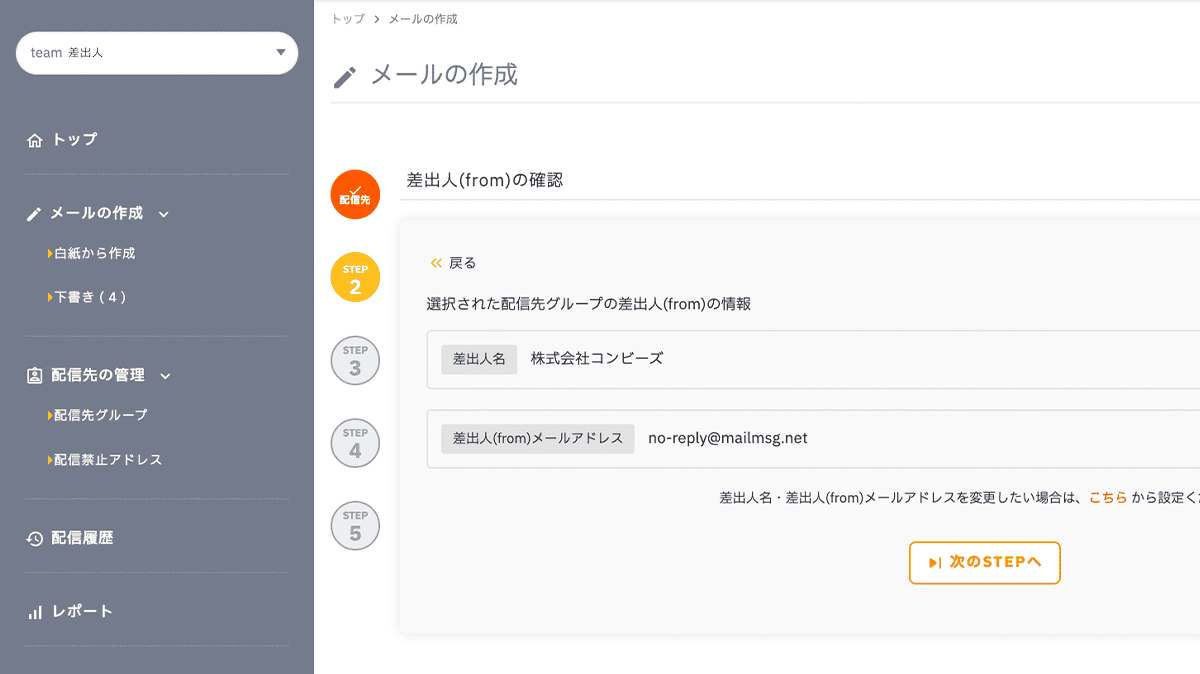Open 配信履歴 via the clock icon
This screenshot has width=1200, height=674.
point(35,537)
